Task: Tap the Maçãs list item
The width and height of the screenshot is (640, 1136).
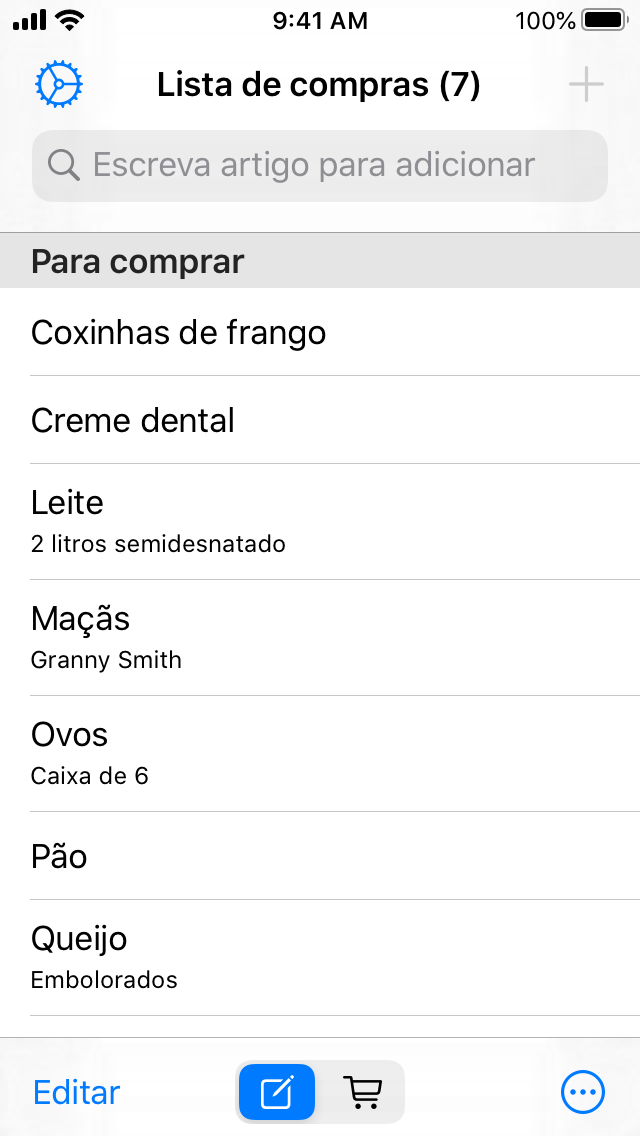Action: point(320,637)
